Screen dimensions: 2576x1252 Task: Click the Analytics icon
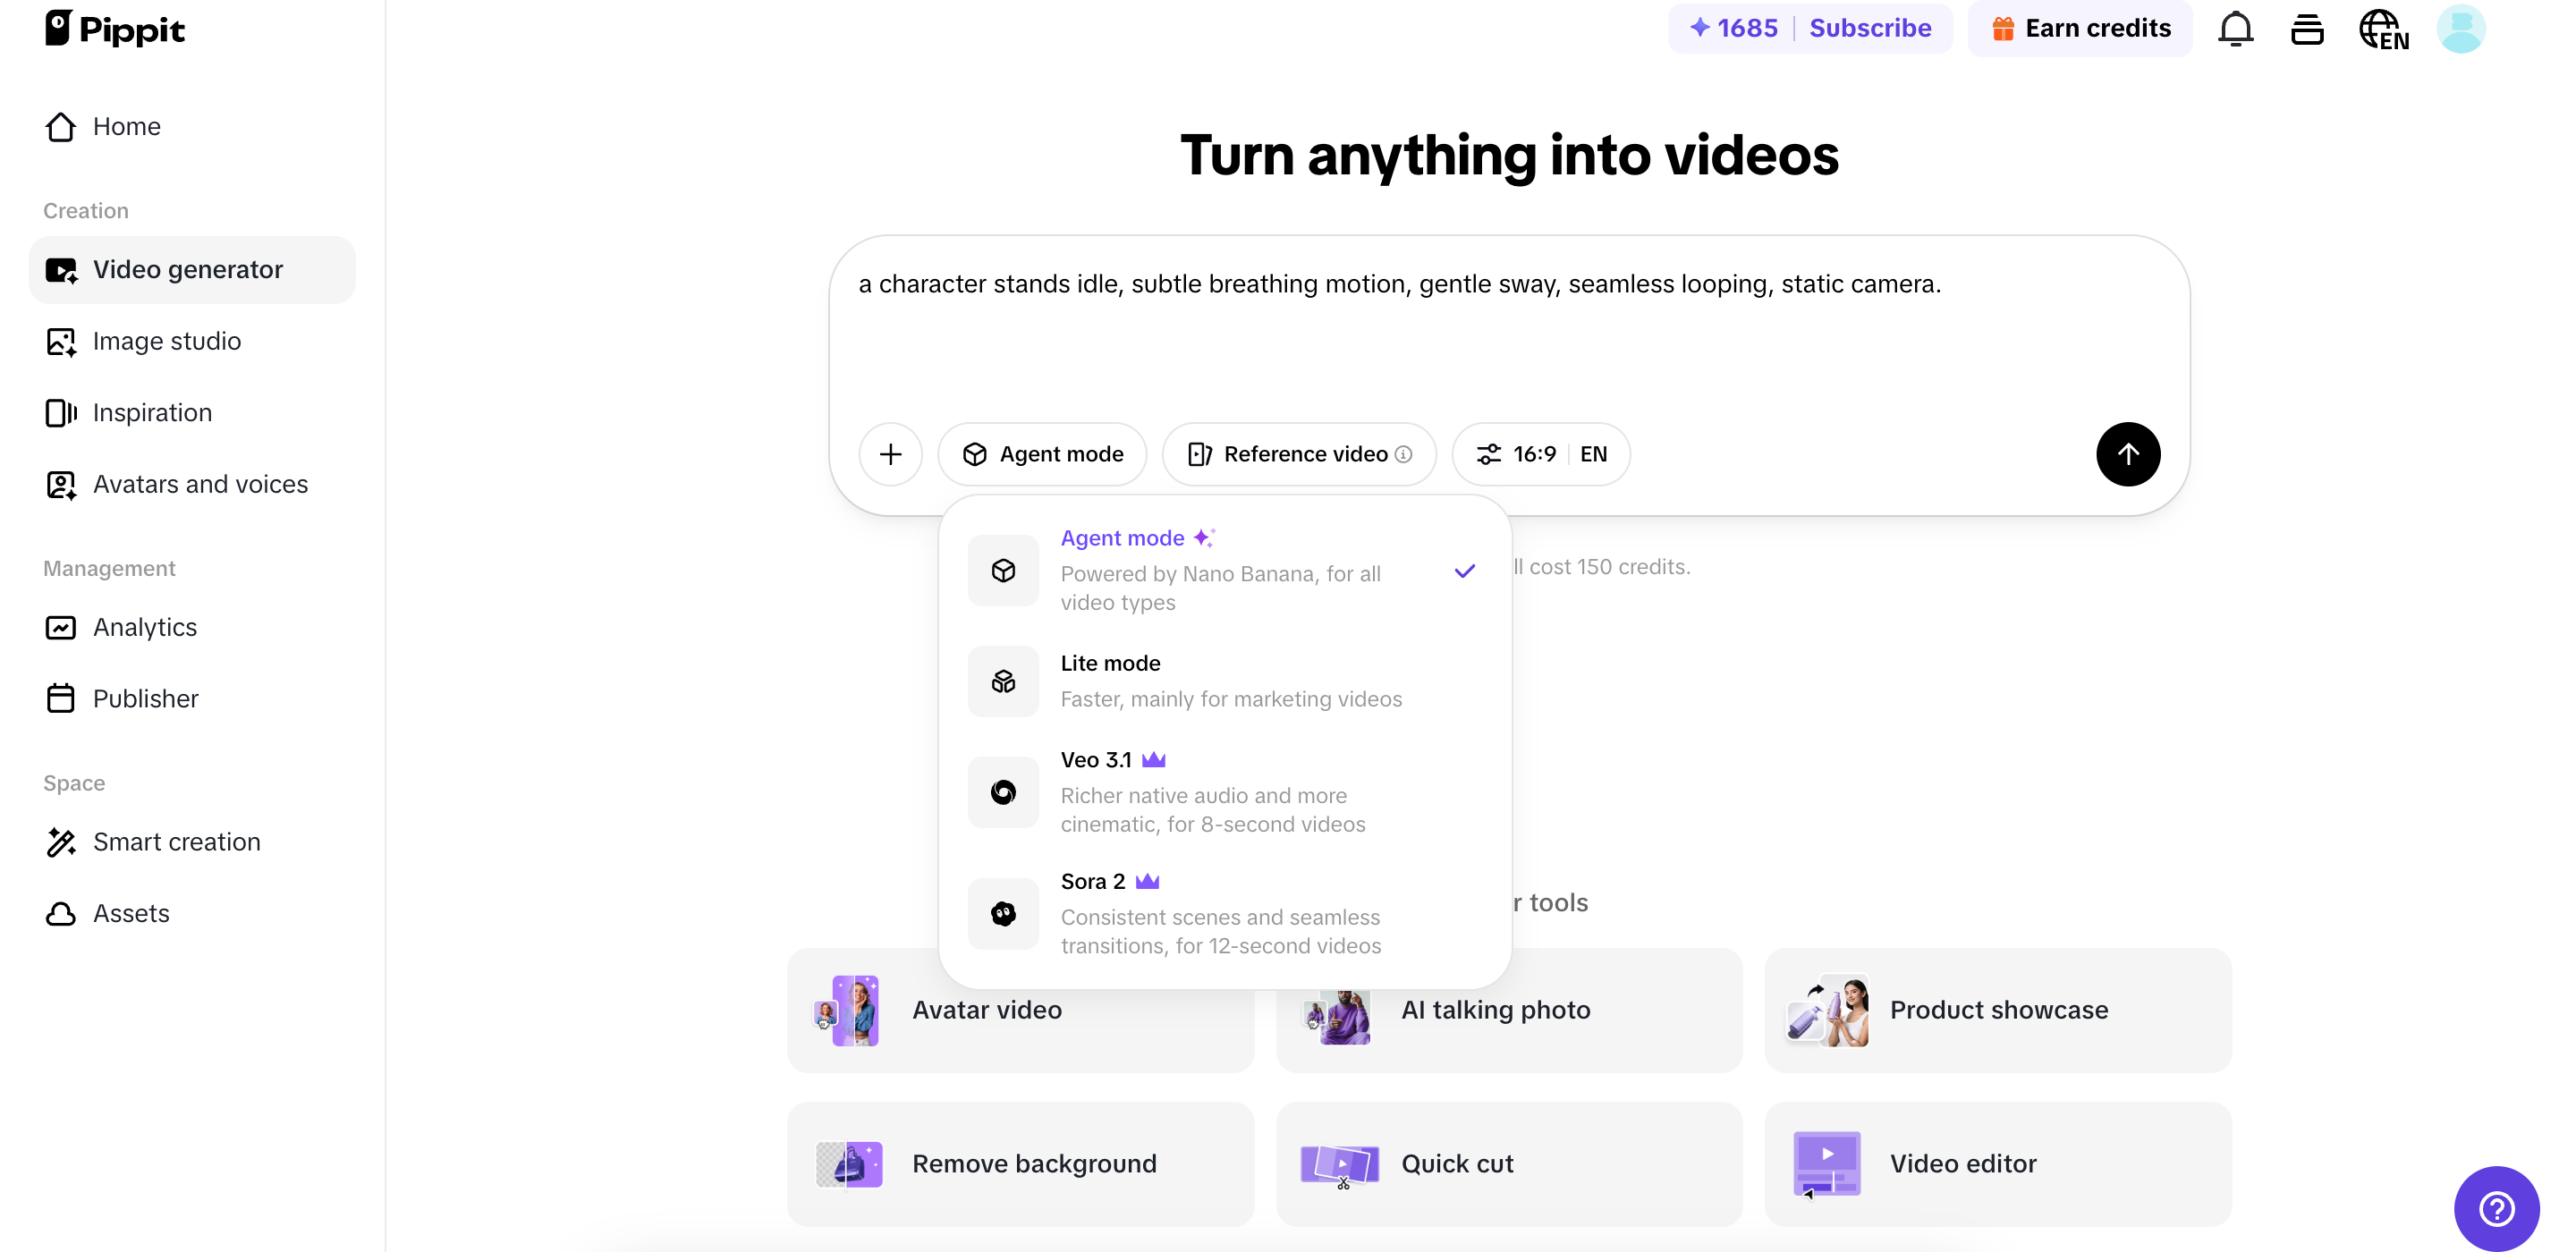(60, 627)
